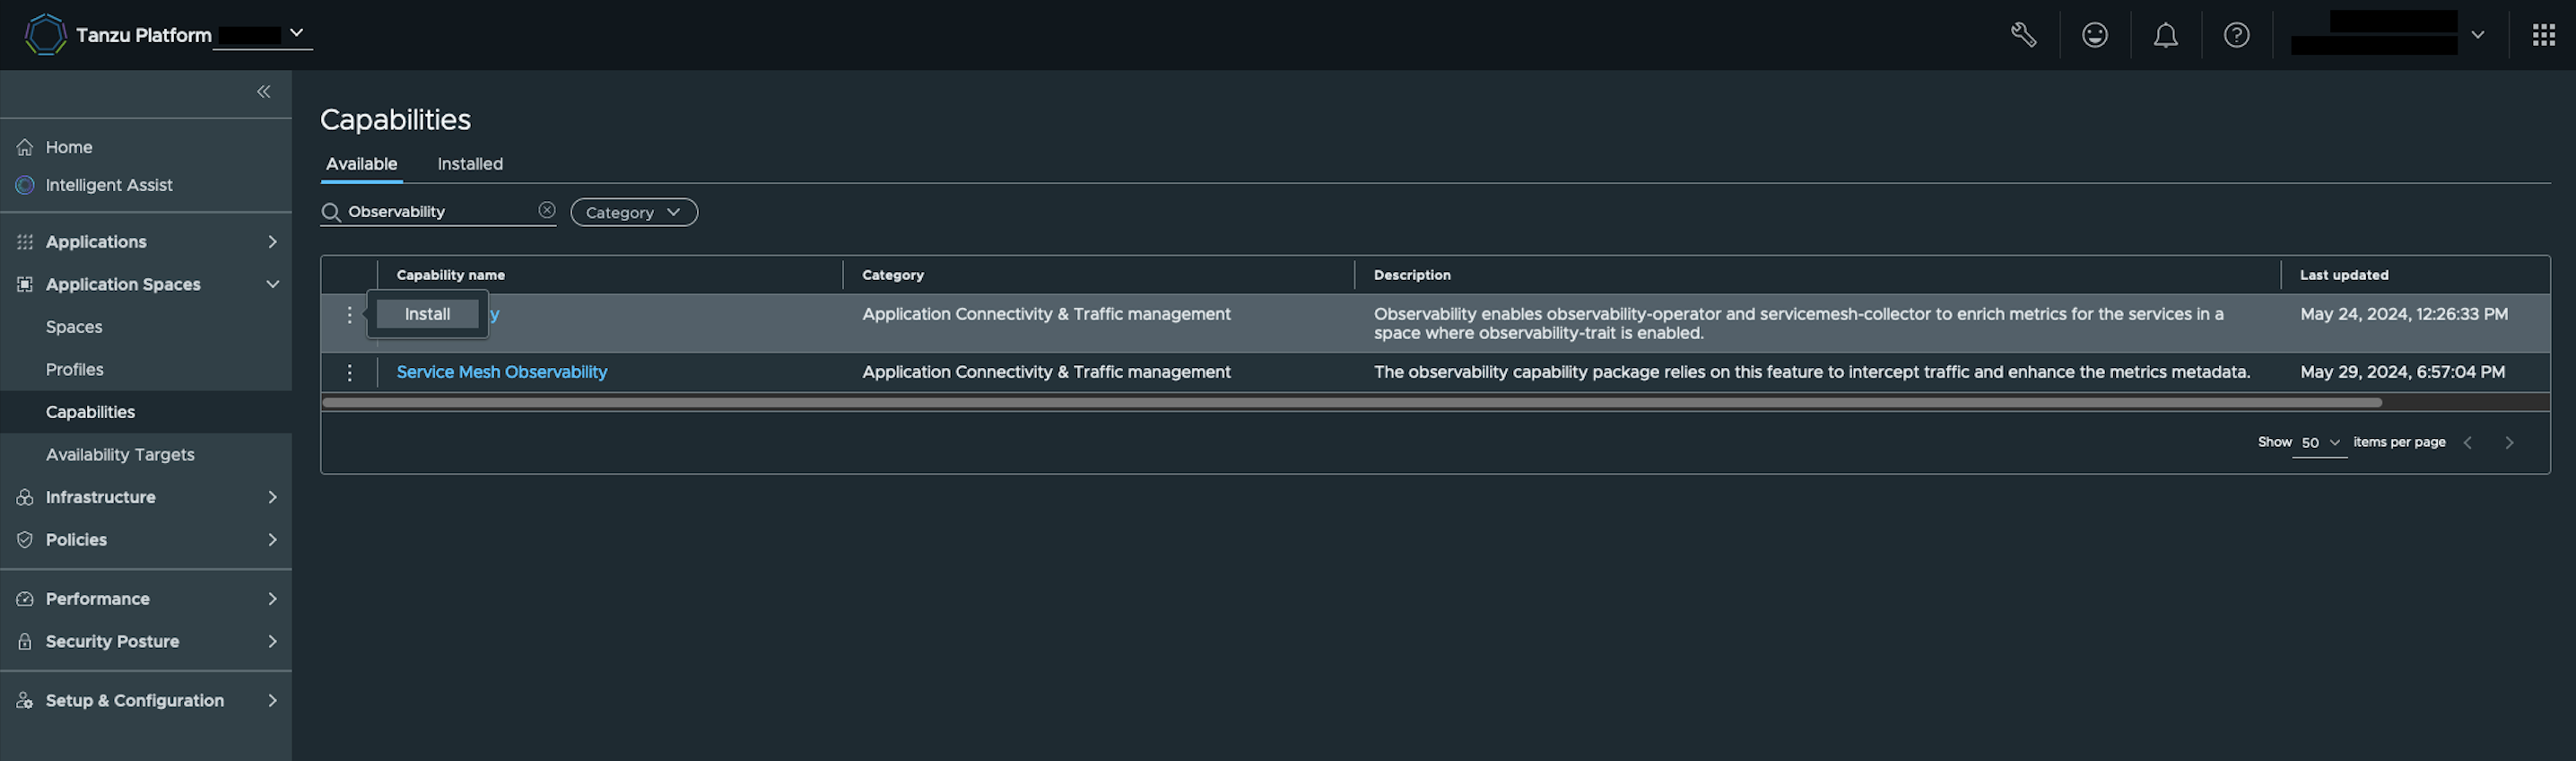
Task: Click the Policies shield icon
Action: [25, 540]
